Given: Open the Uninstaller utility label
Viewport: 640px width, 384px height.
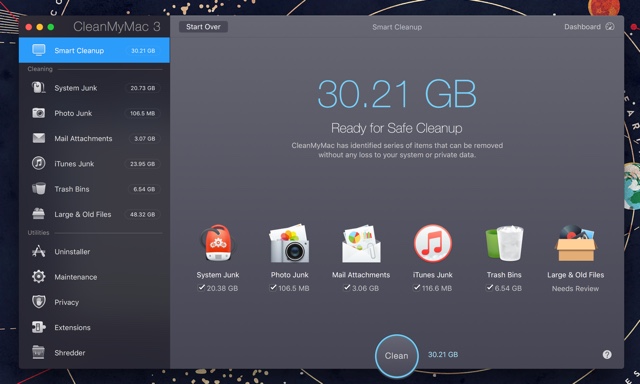Looking at the screenshot, I should 72,252.
